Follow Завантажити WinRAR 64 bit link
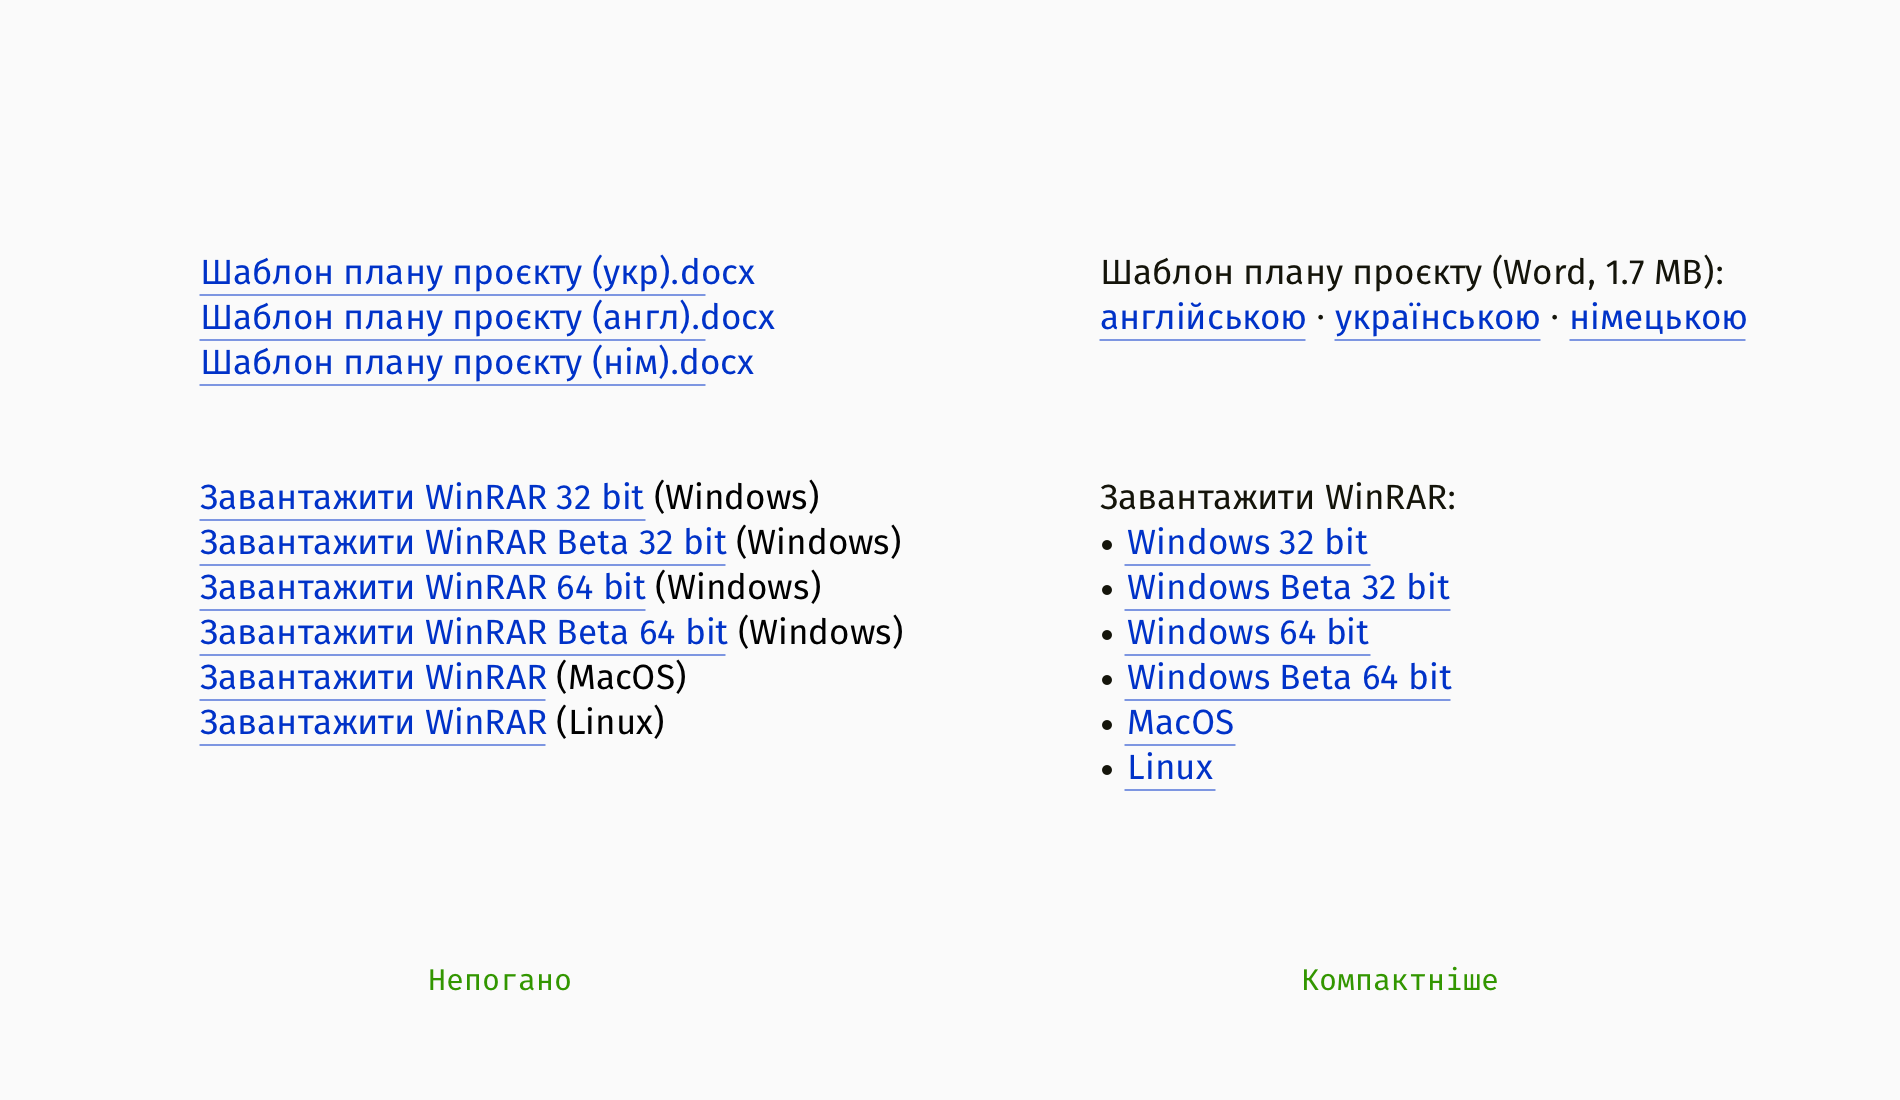 423,588
